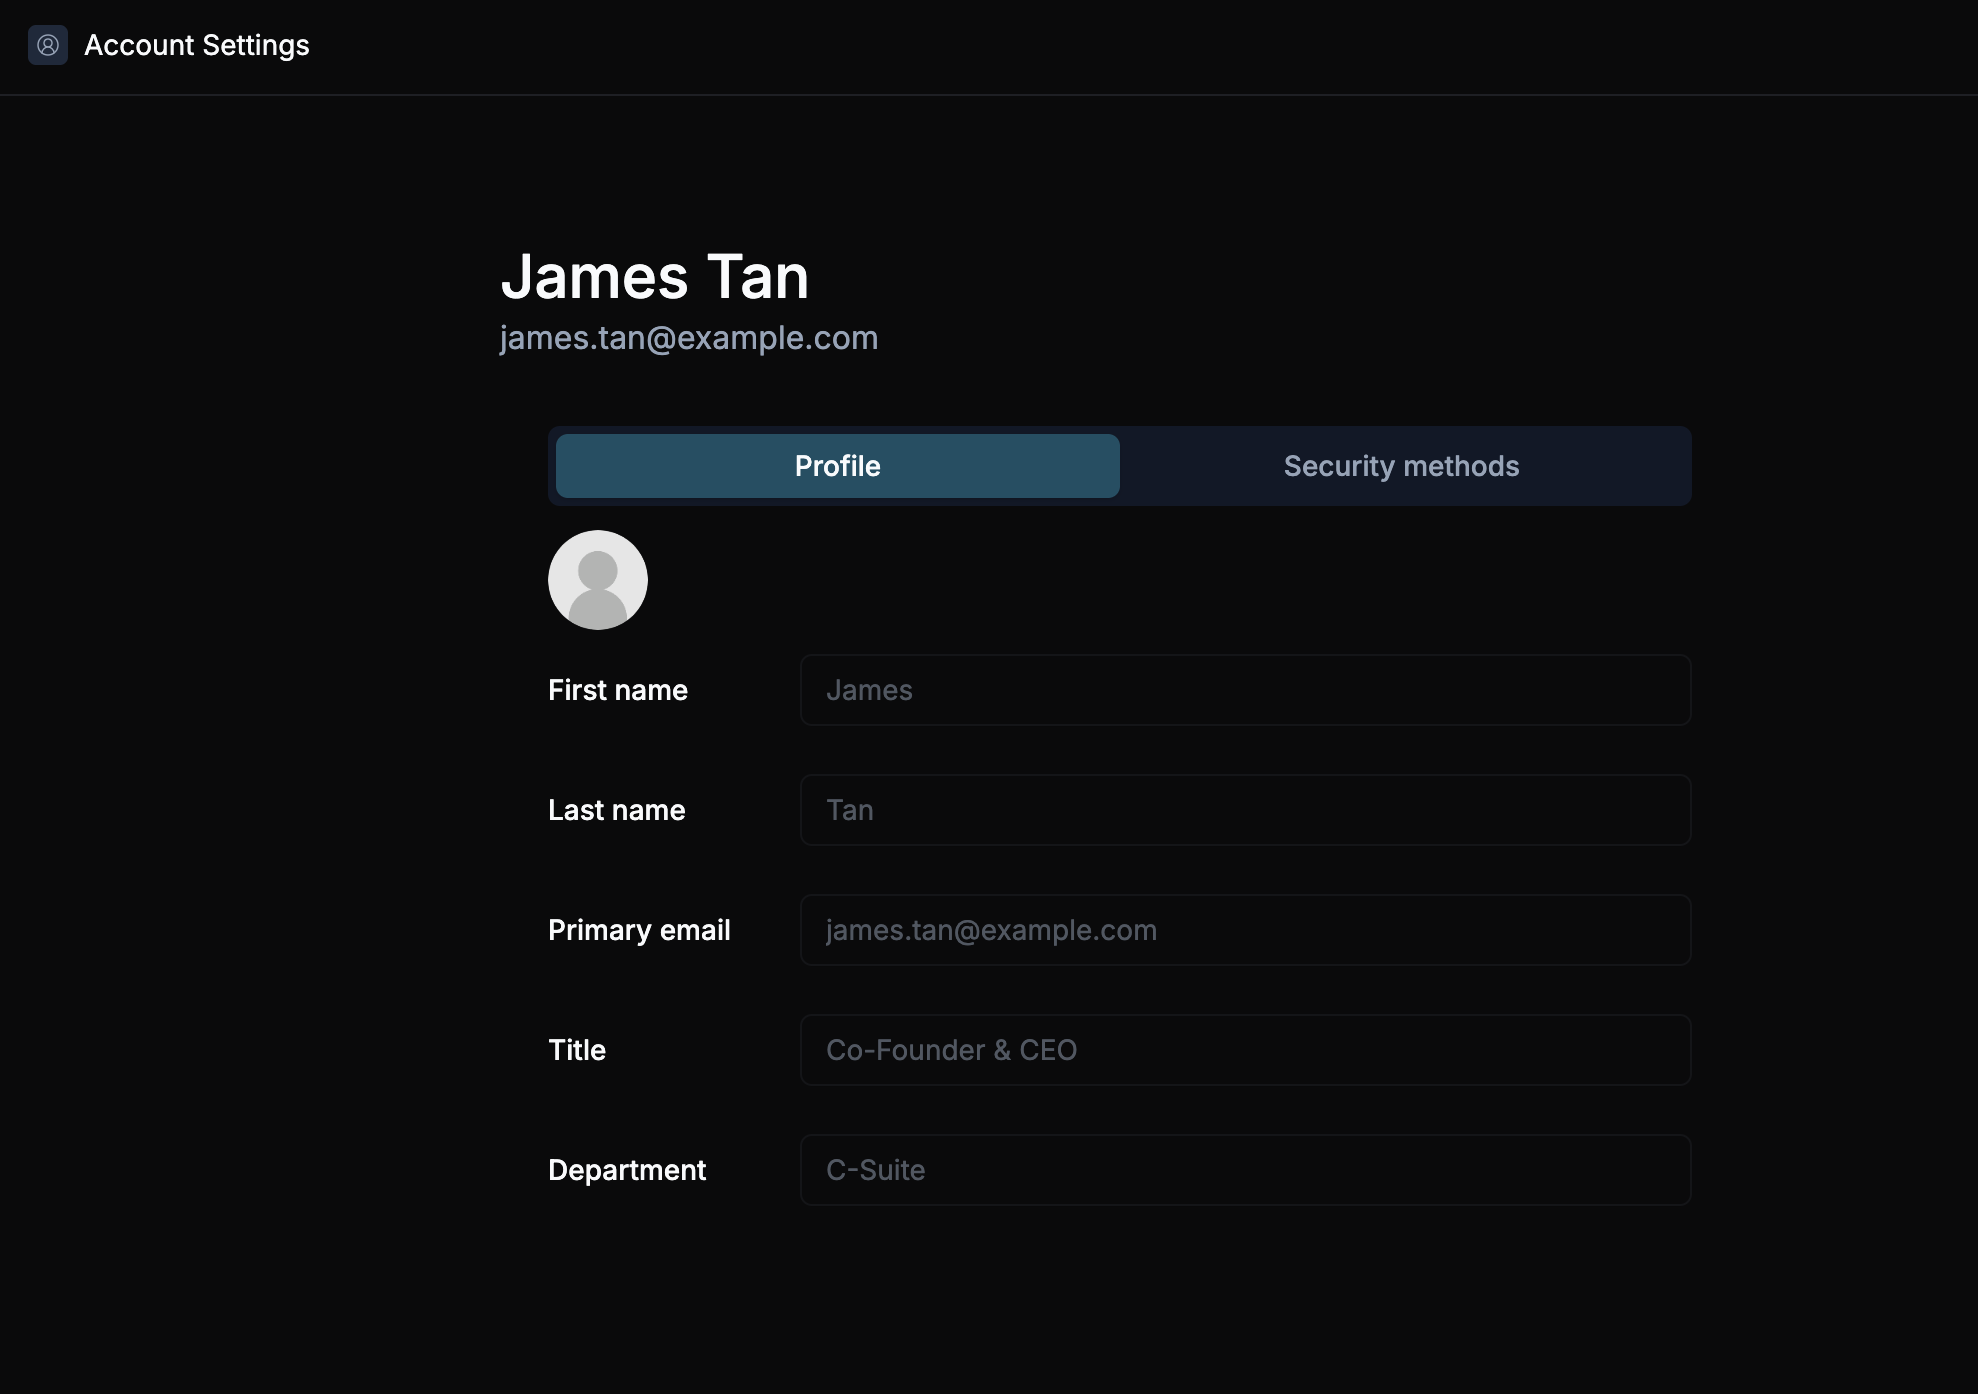This screenshot has height=1394, width=1978.
Task: Click the email james.tan@example.com under the name
Action: 688,337
